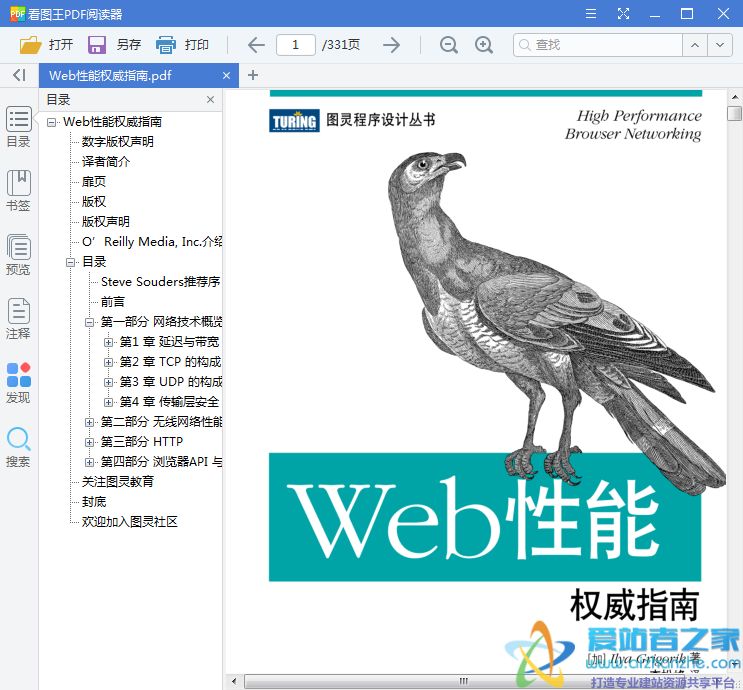The image size is (743, 690).
Task: Collapse the 目录 tree node
Action: [70, 262]
